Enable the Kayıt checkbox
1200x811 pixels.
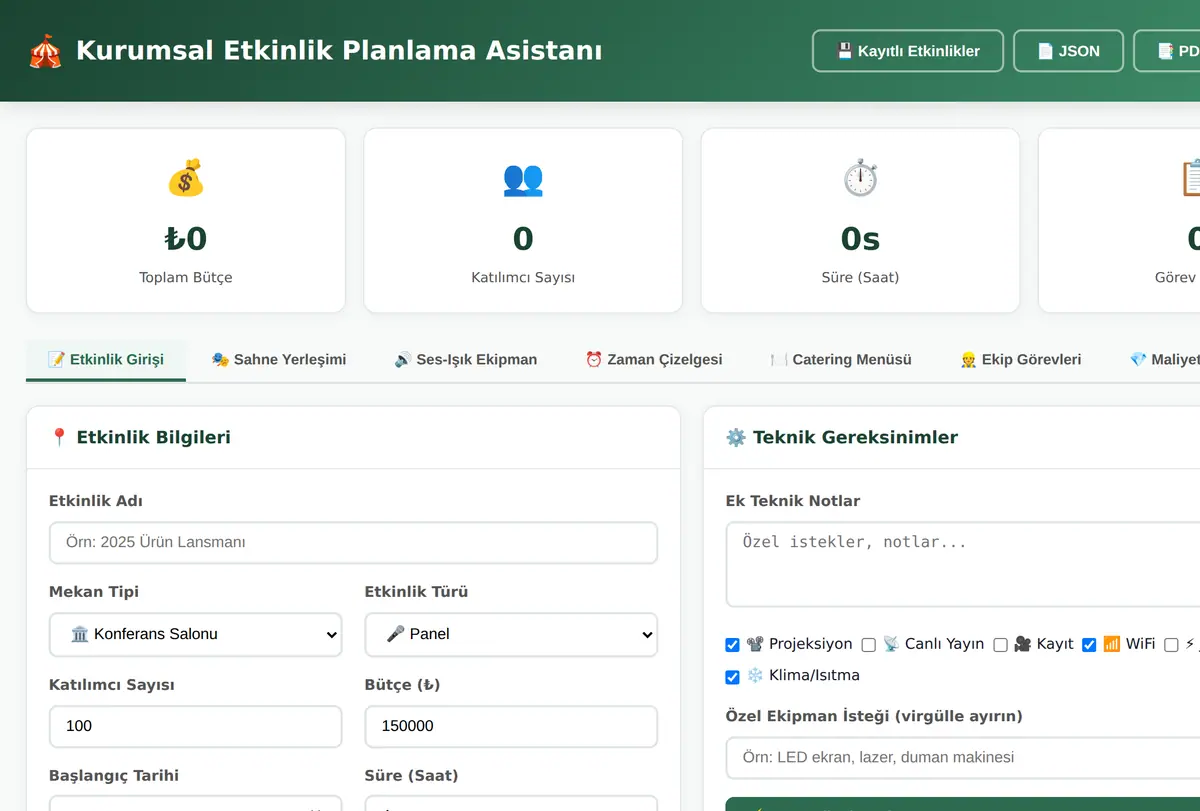click(1000, 645)
